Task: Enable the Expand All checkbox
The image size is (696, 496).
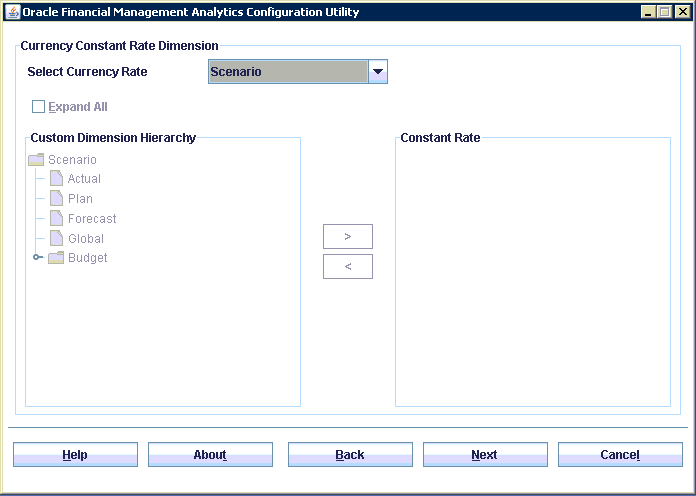Action: [38, 107]
